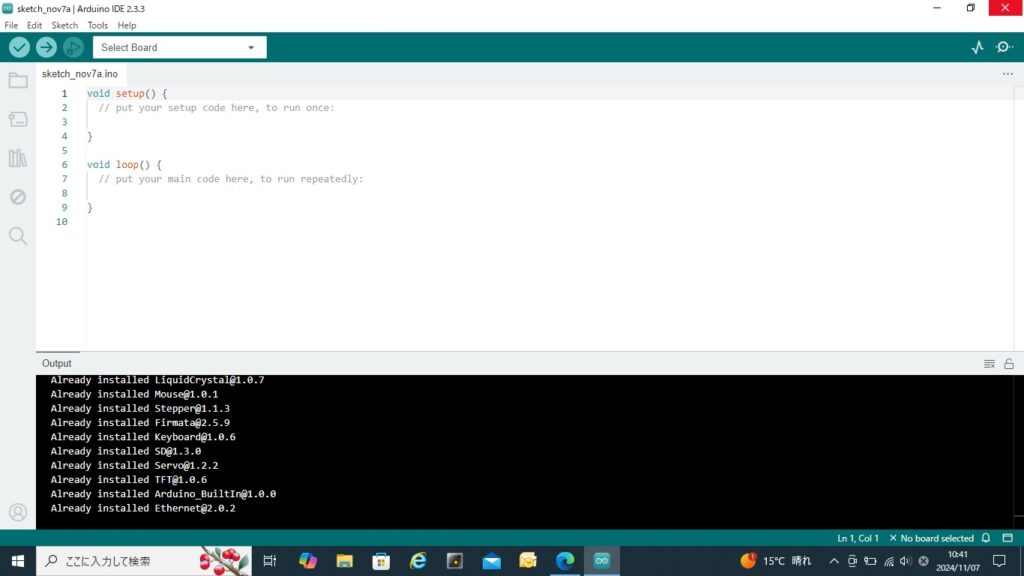Open the Sketch menu

click(x=65, y=25)
